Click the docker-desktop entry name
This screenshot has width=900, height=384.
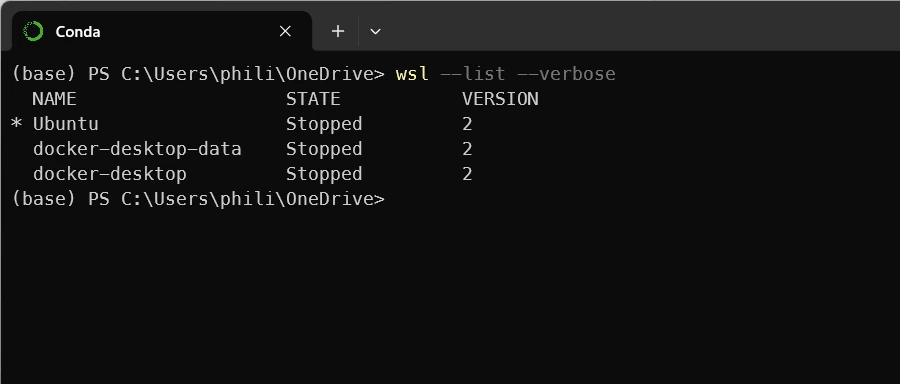[110, 173]
